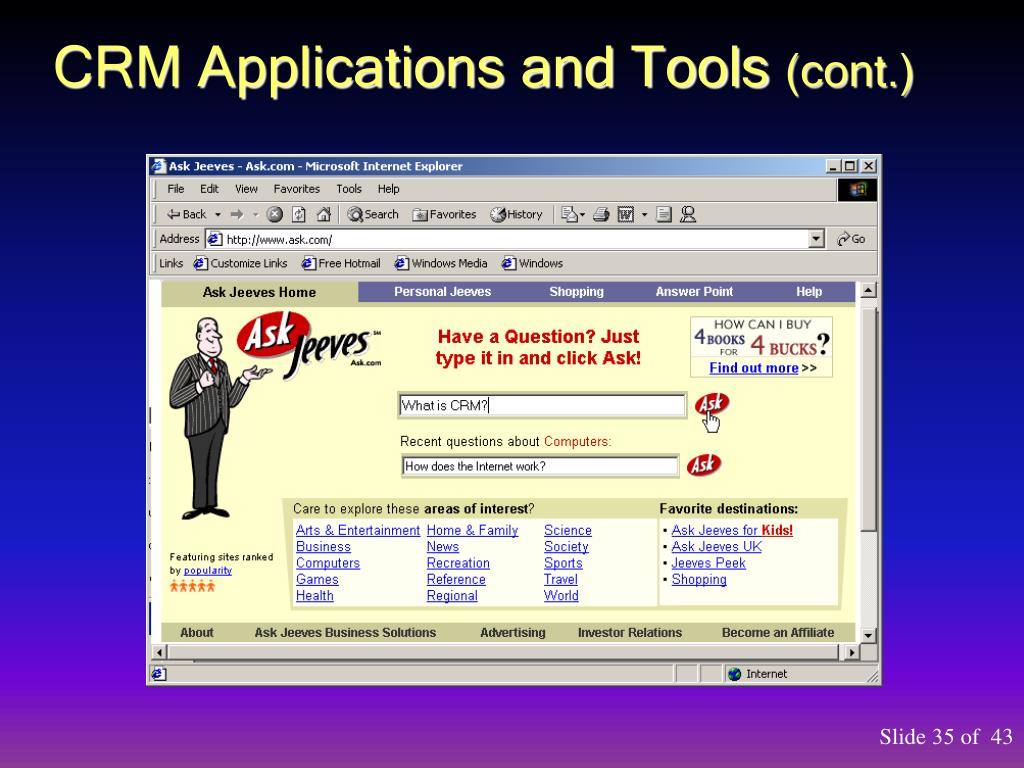
Task: Open the Travel category link
Action: click(x=561, y=579)
